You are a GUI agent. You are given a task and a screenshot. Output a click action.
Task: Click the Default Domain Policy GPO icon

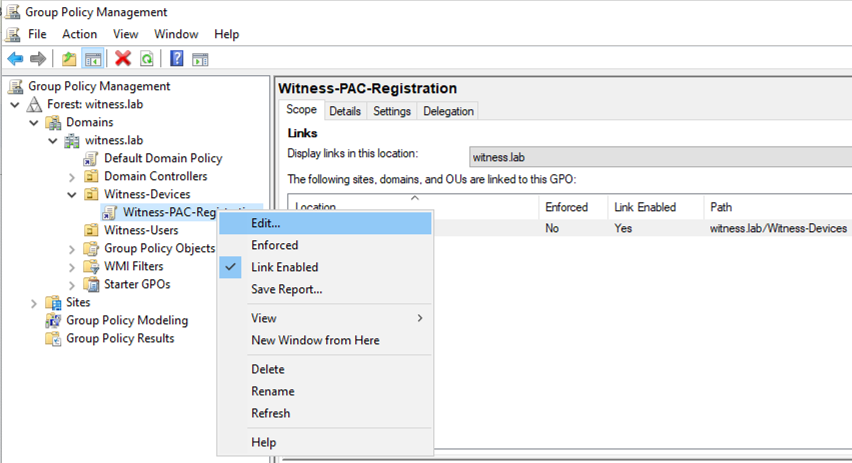[91, 159]
